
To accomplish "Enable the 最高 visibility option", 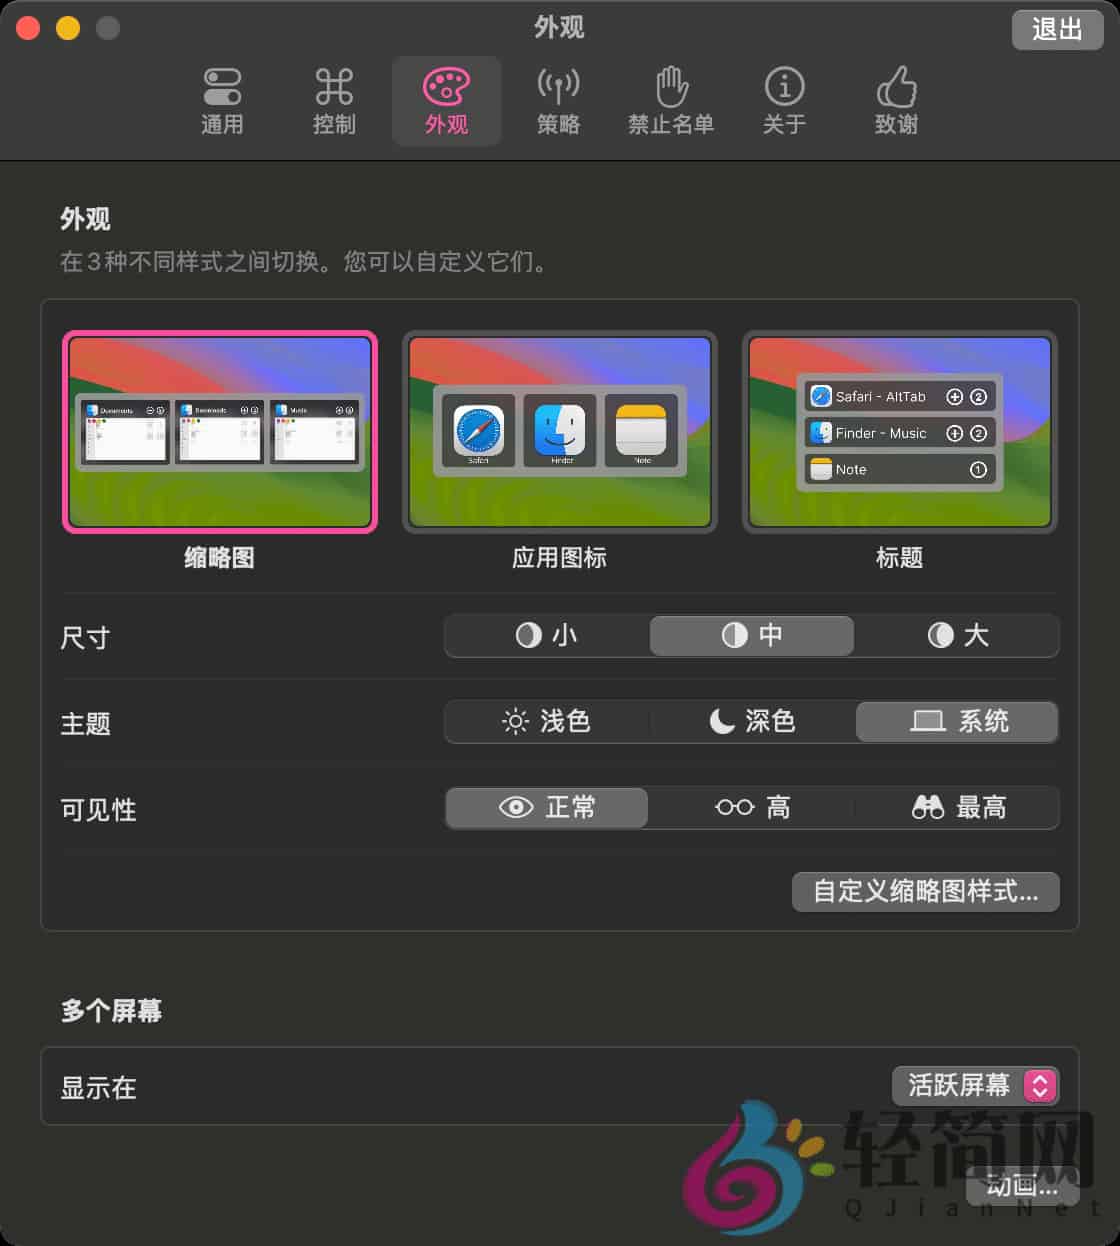I will click(956, 808).
